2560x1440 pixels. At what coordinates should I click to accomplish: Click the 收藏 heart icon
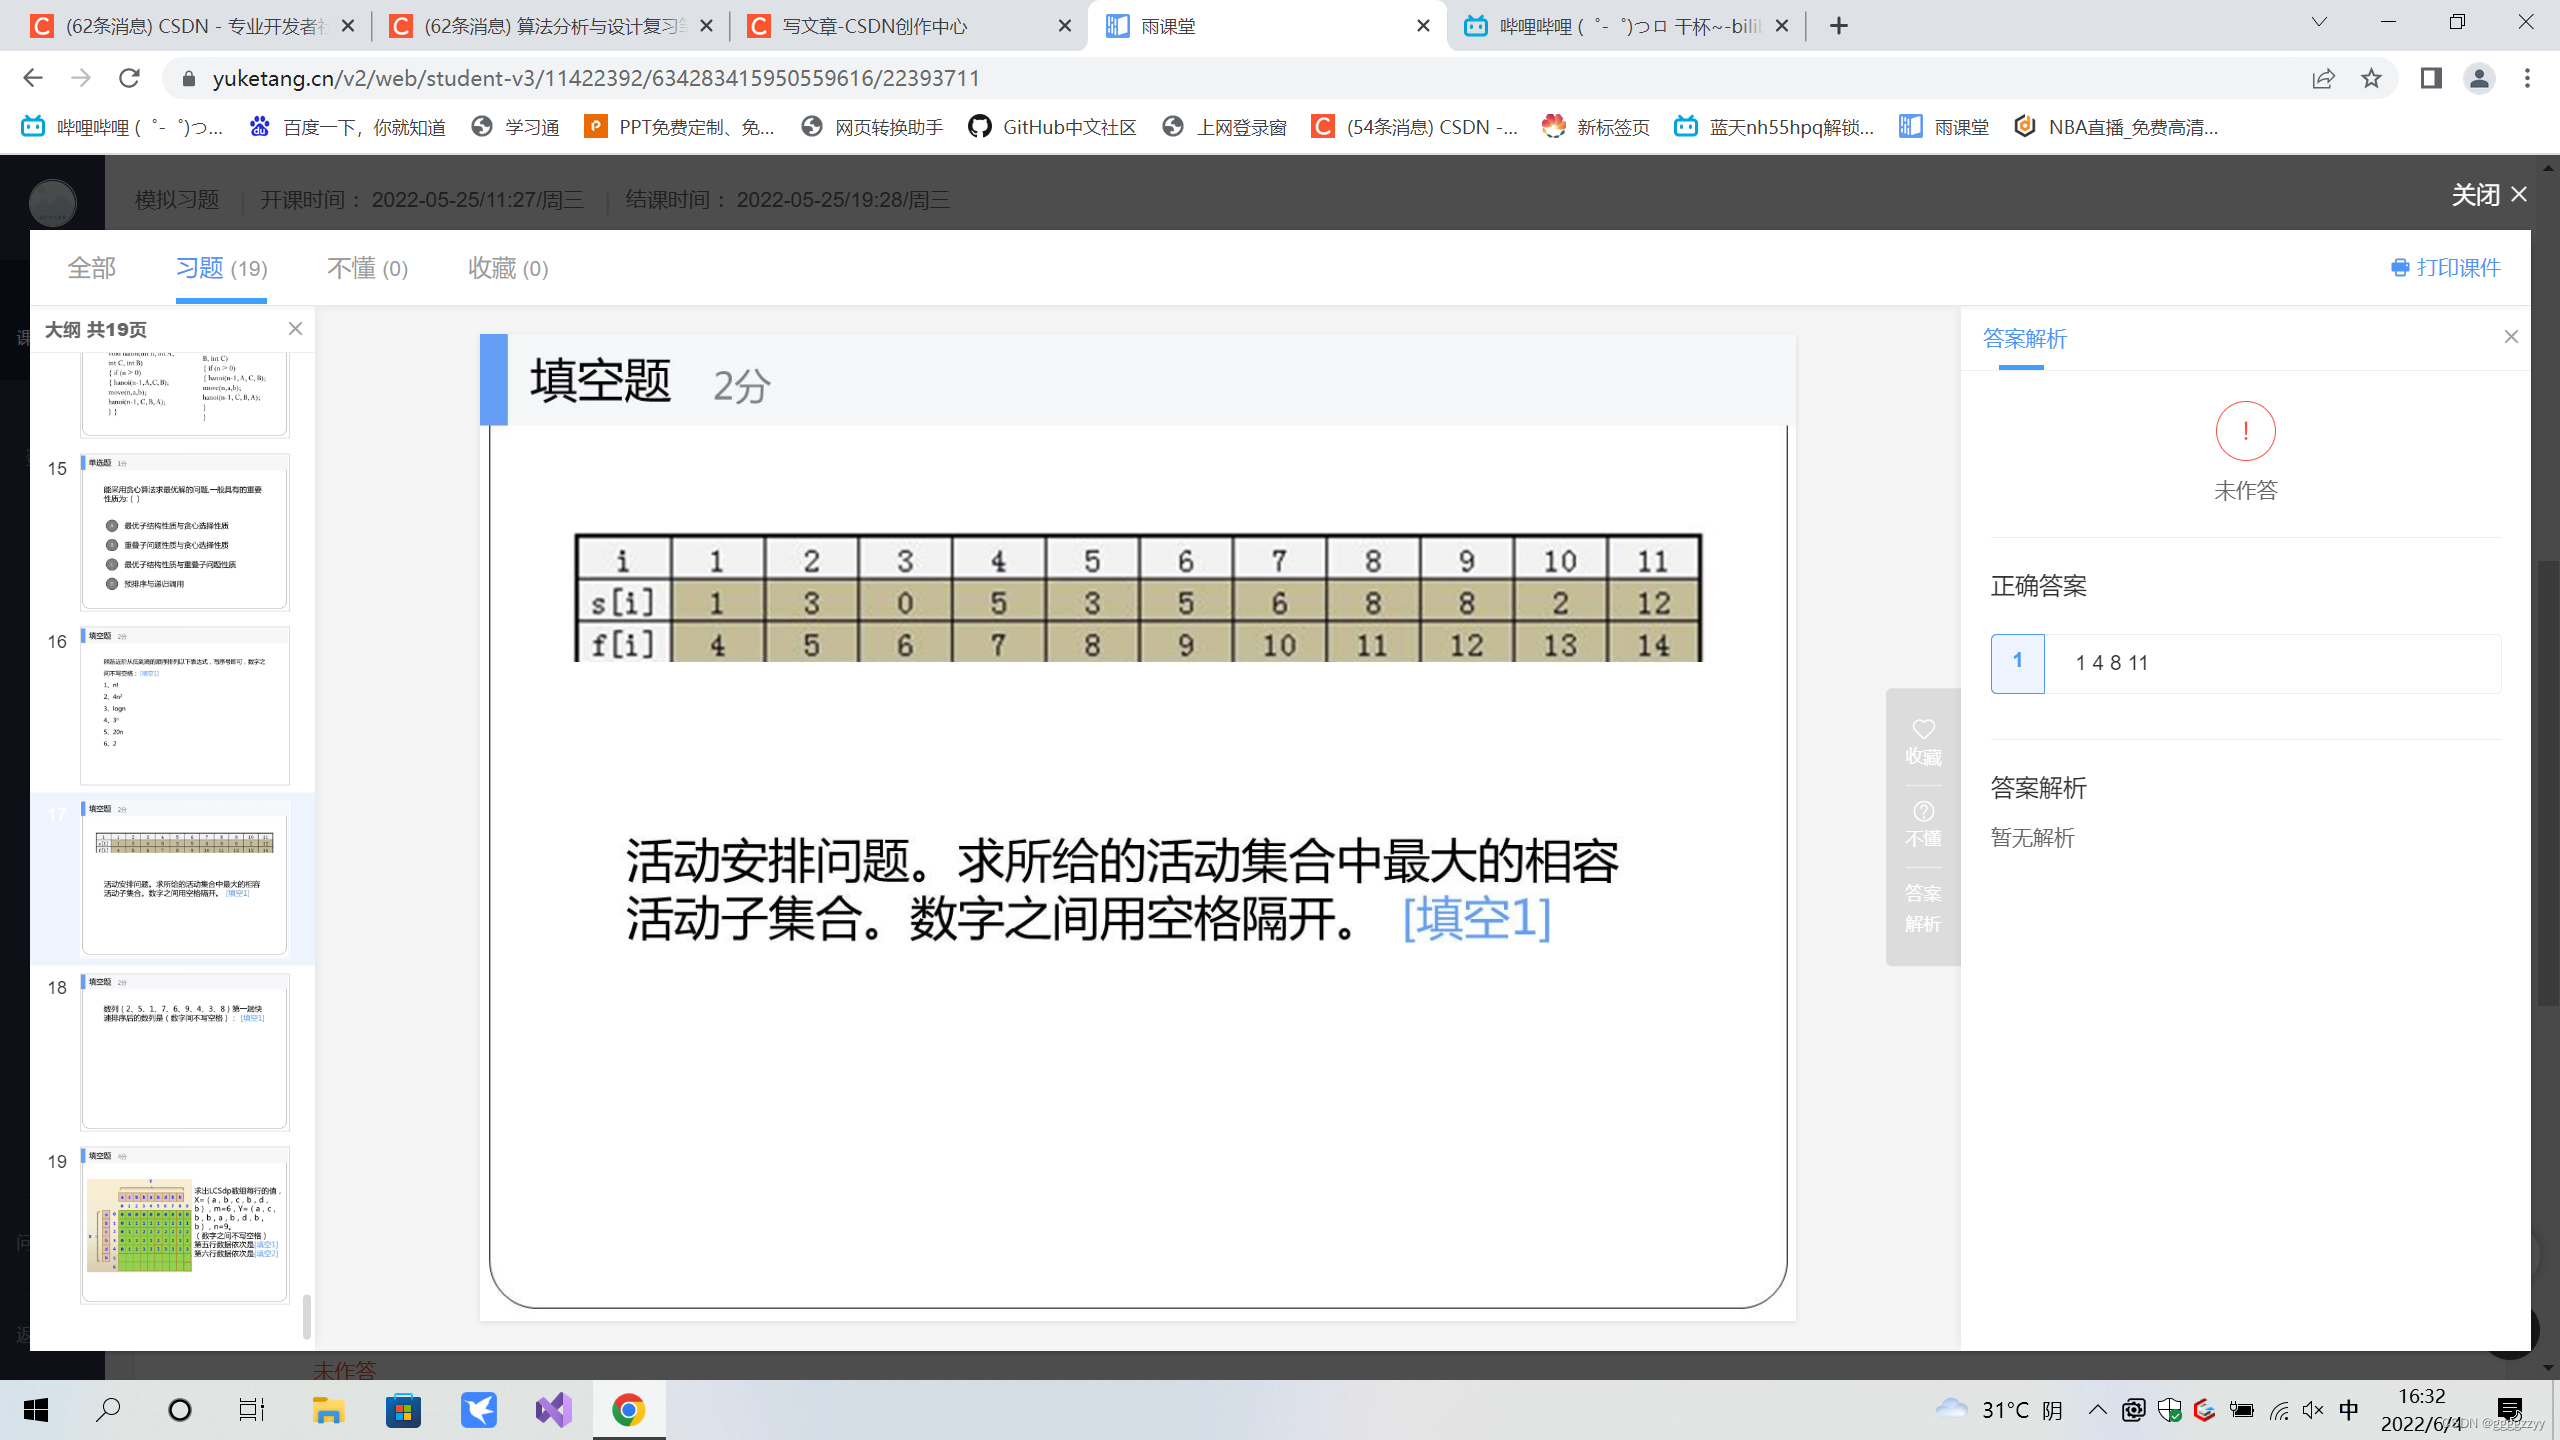[1923, 730]
